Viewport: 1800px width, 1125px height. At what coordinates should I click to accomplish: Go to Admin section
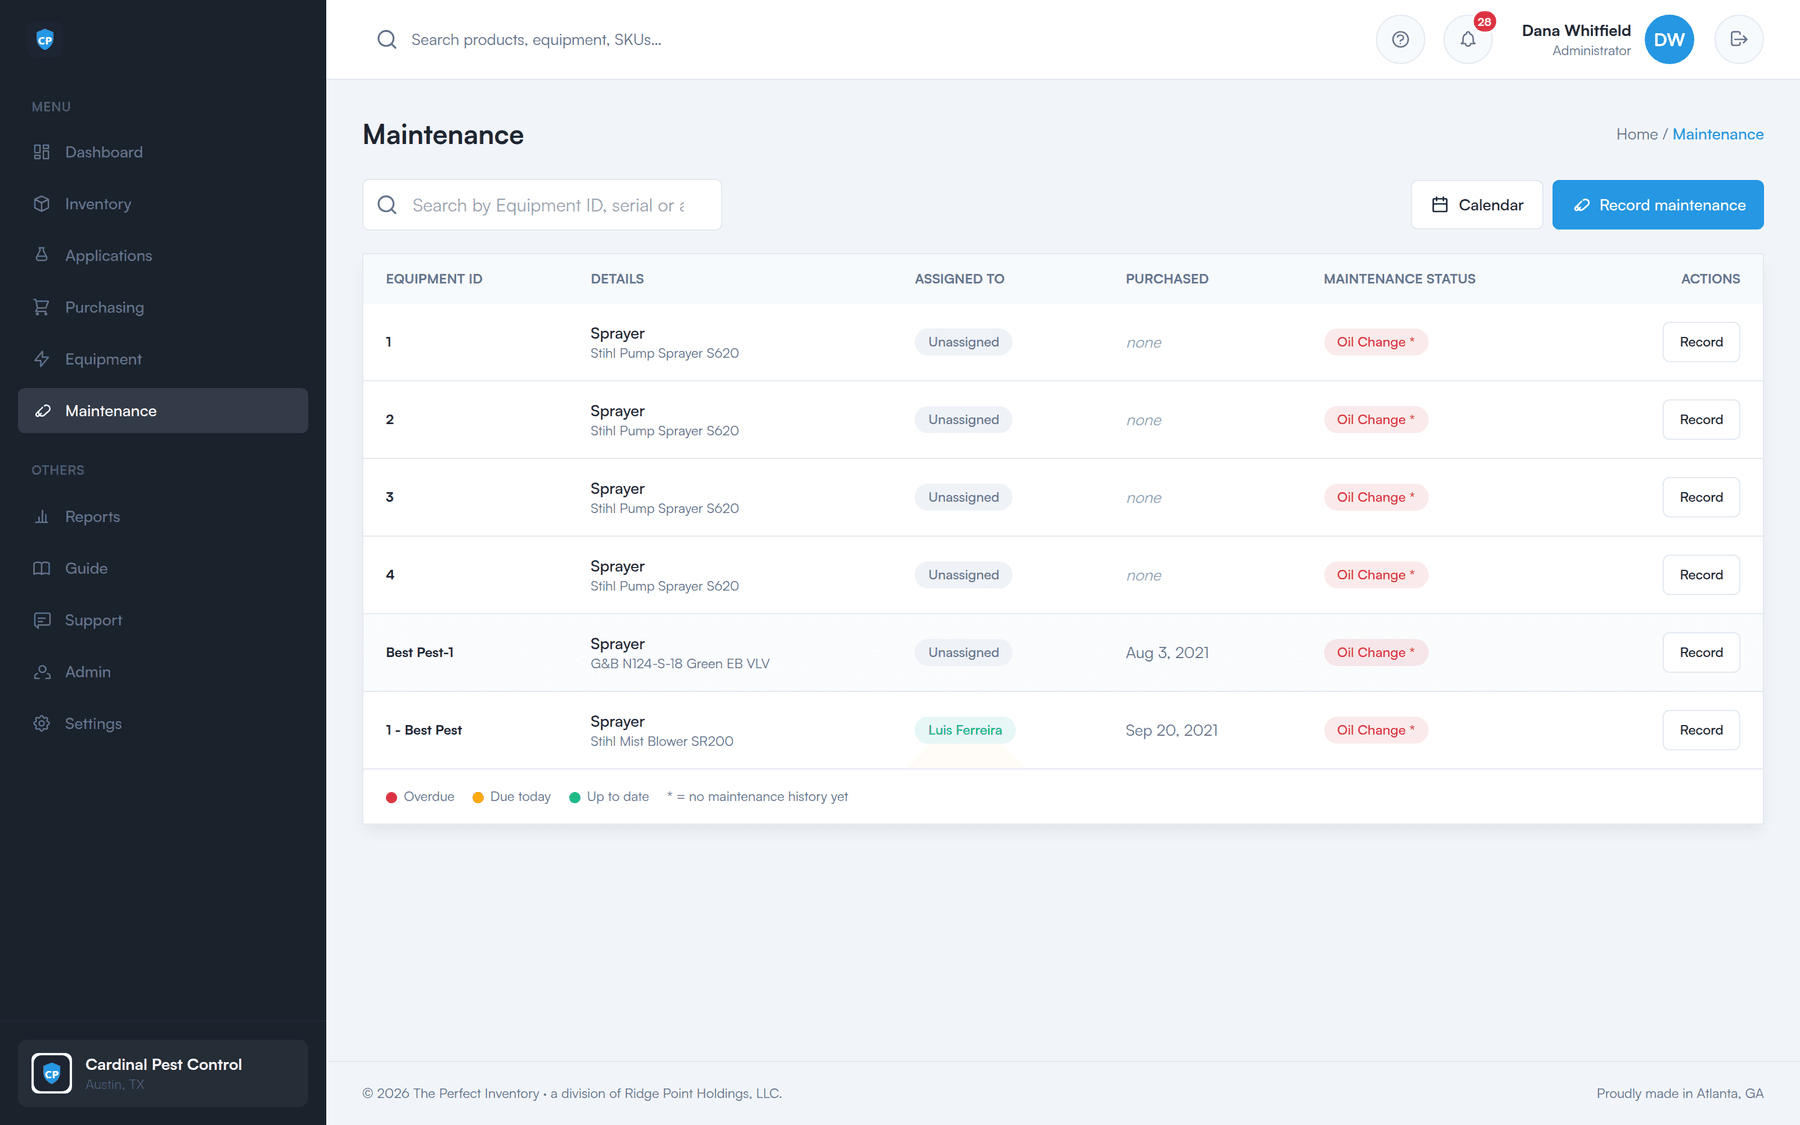tap(163, 672)
